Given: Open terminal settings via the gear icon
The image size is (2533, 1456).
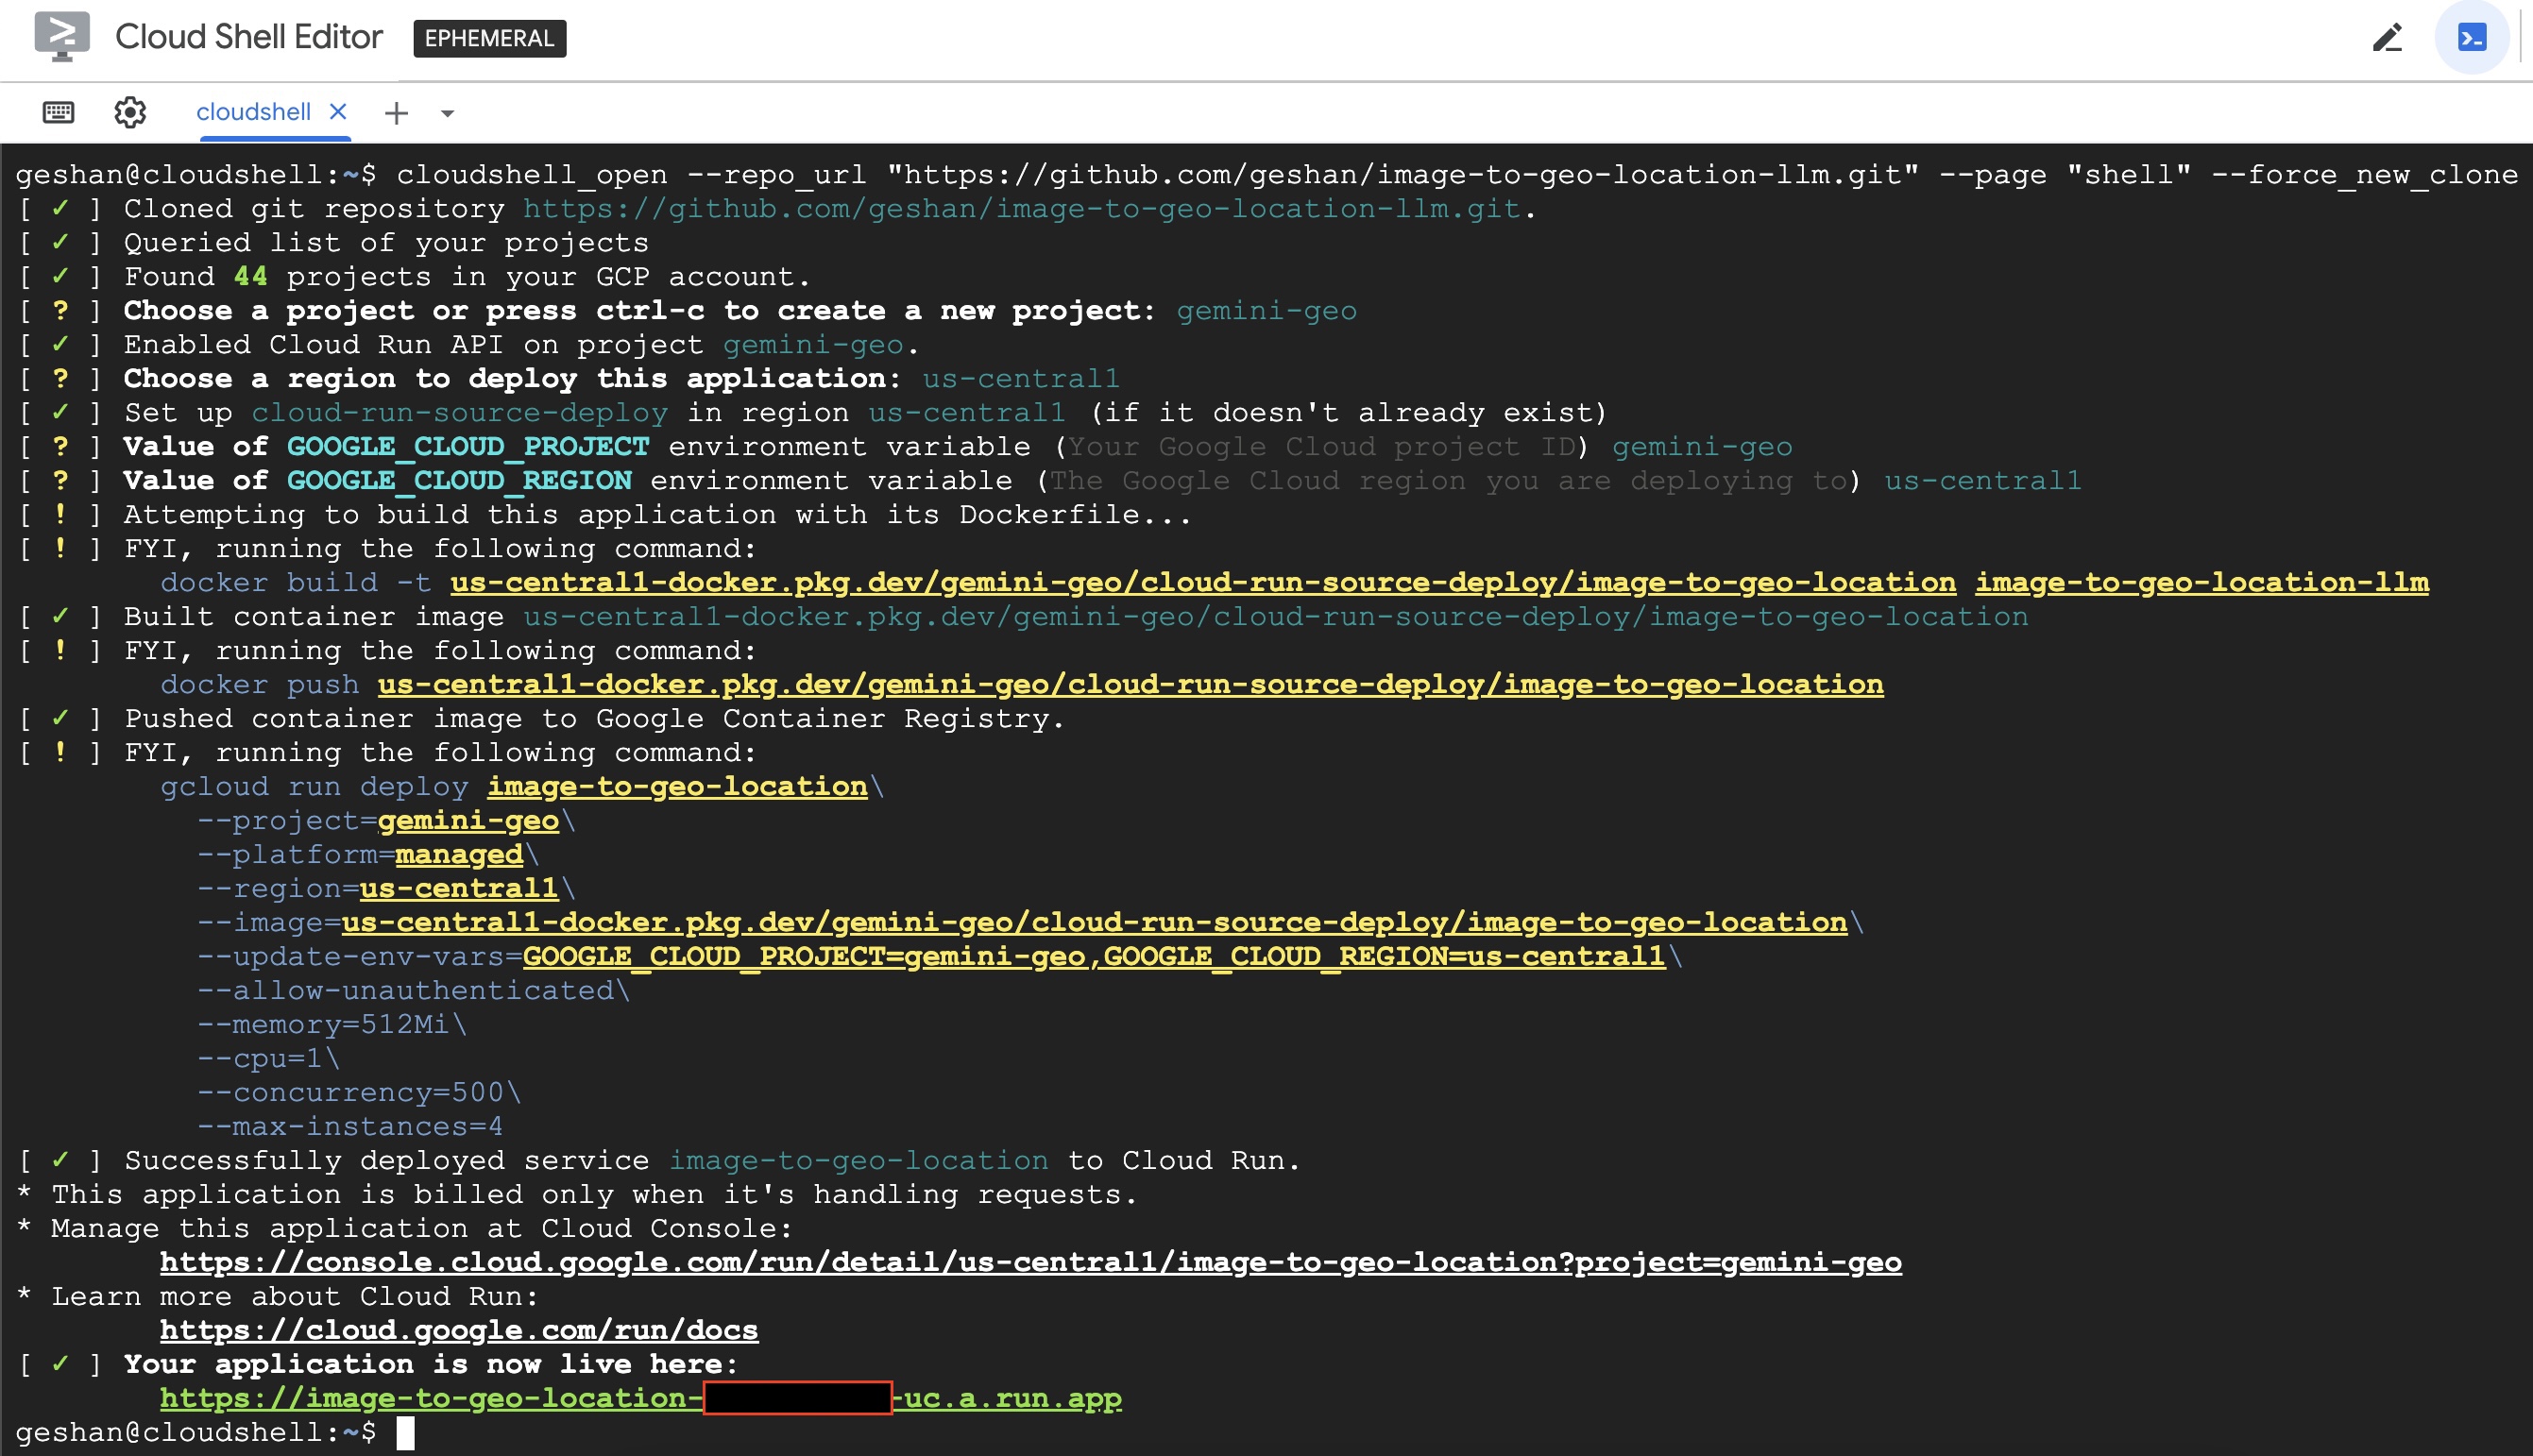Looking at the screenshot, I should pyautogui.click(x=129, y=112).
